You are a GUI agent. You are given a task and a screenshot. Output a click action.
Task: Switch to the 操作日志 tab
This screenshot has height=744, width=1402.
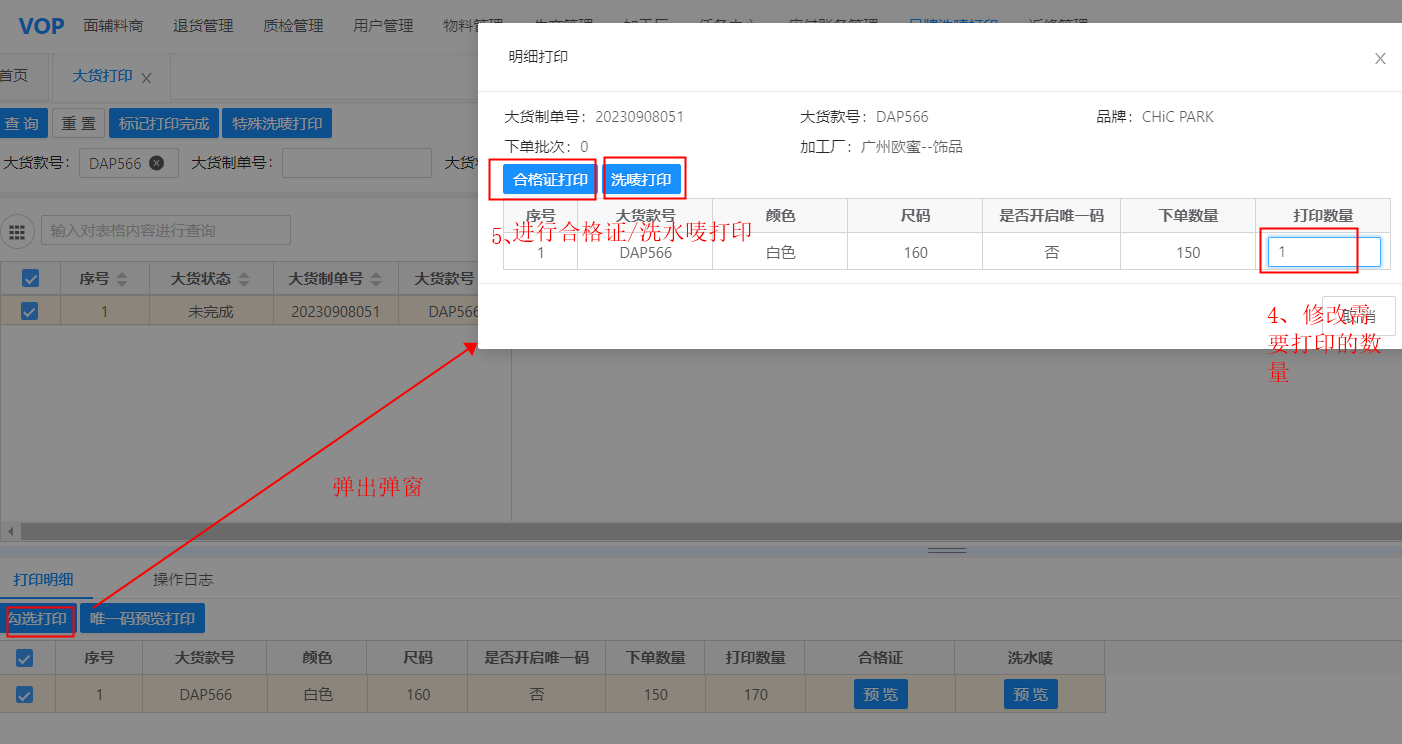tap(182, 579)
